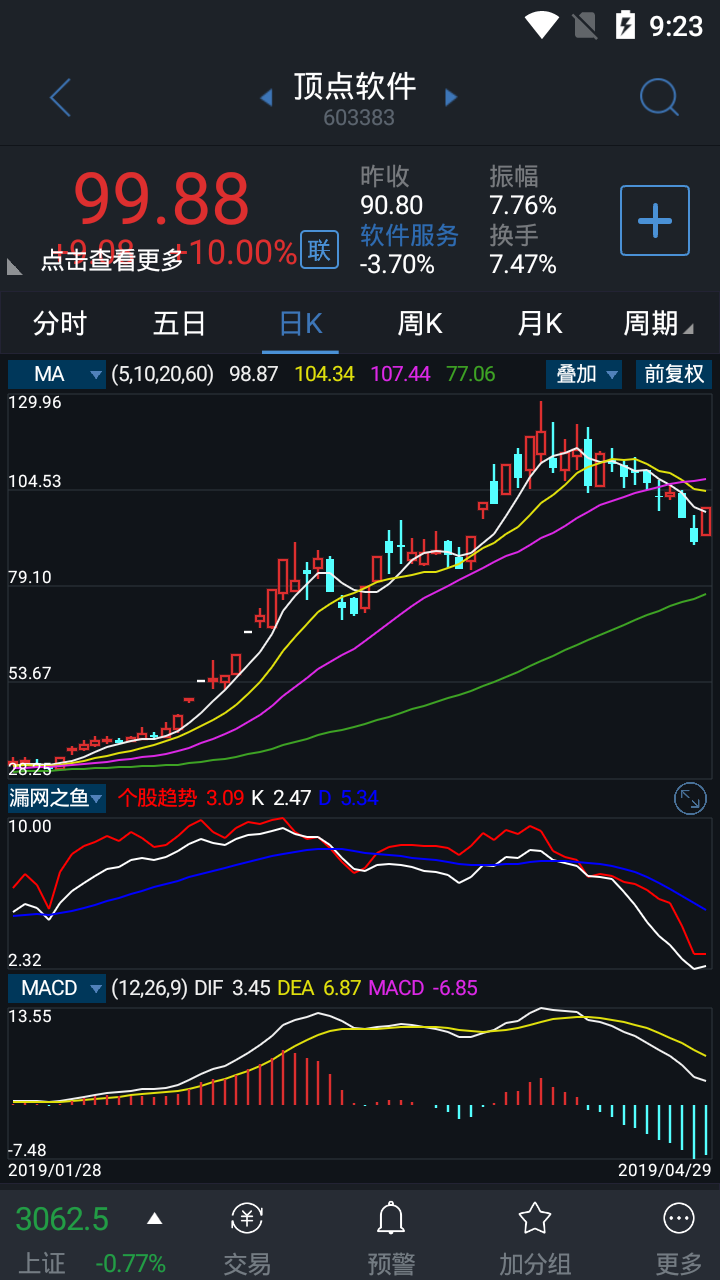Tap the no-SIM status icon
720x1280 pixels.
pos(584,25)
